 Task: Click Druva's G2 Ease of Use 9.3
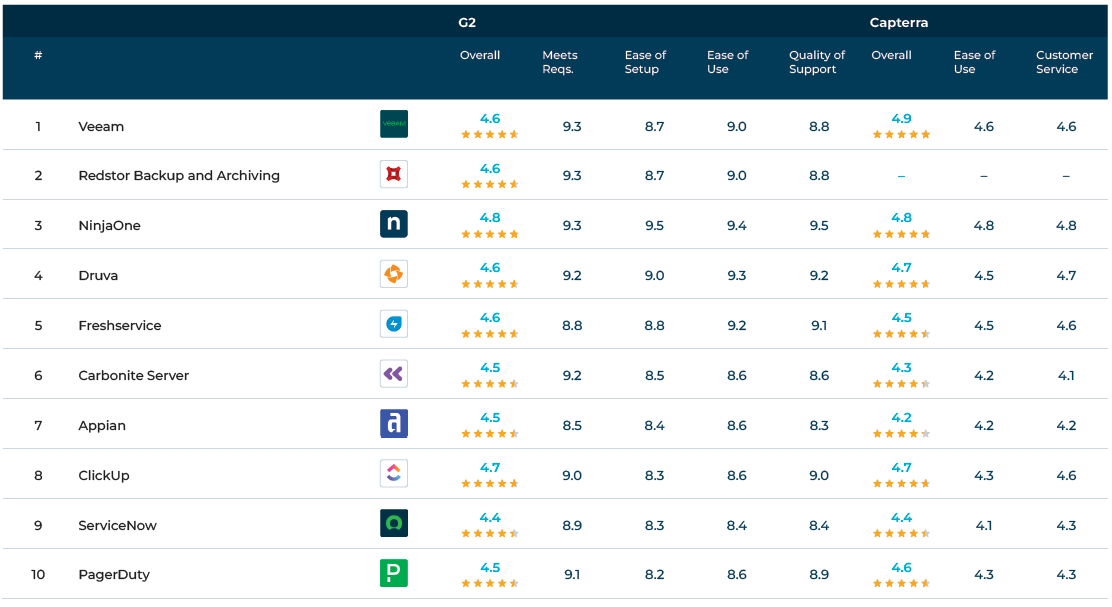(x=737, y=276)
